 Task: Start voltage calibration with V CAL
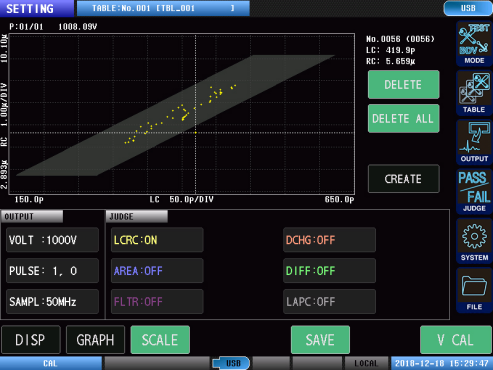(455, 340)
